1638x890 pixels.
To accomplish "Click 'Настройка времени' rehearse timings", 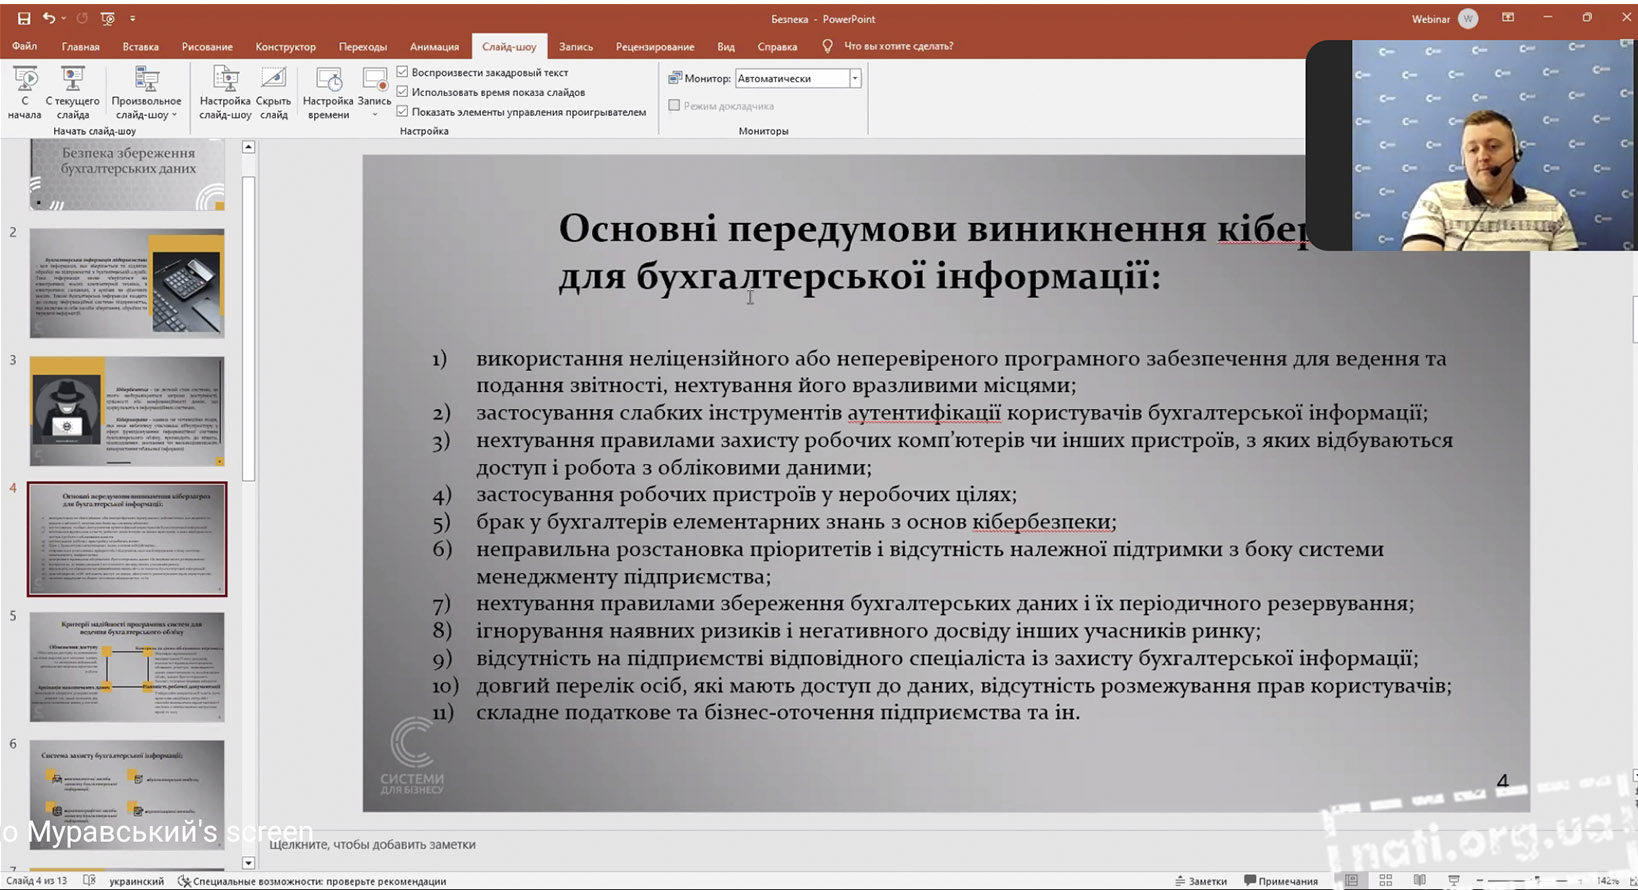I will 328,93.
